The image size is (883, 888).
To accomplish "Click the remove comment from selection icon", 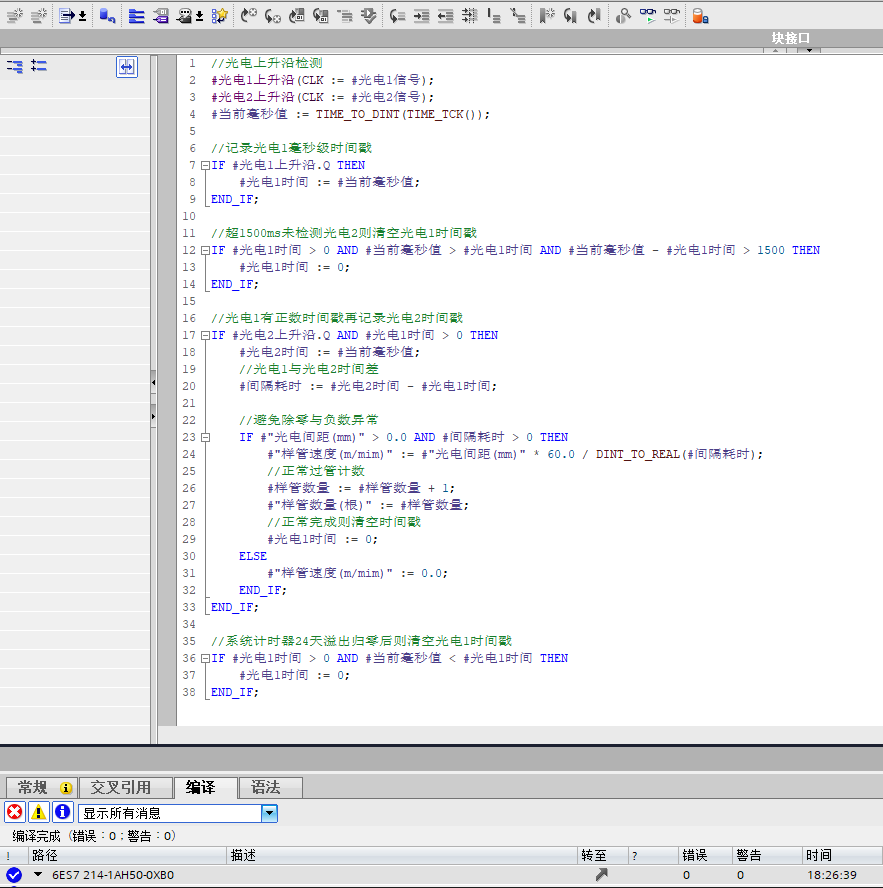I will click(x=518, y=16).
